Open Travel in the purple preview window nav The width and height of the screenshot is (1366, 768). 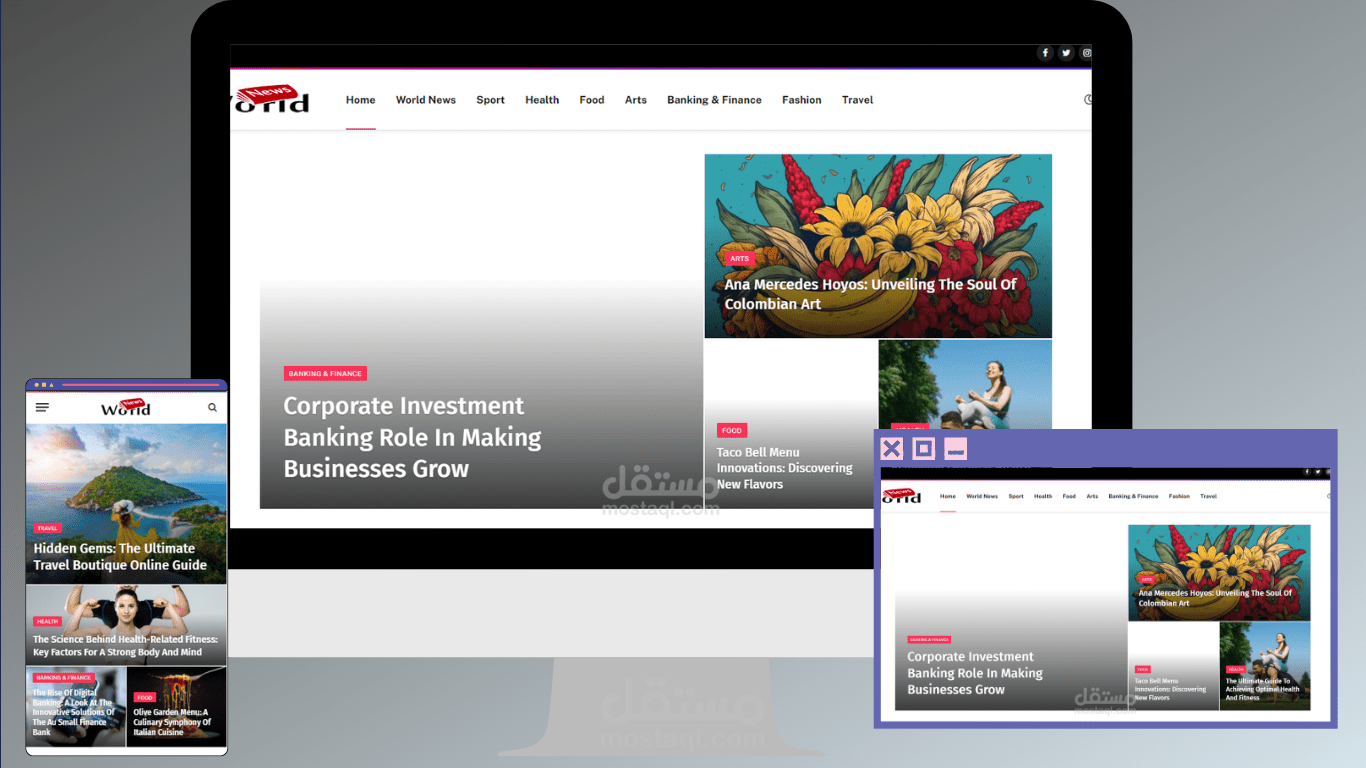pyautogui.click(x=1208, y=496)
